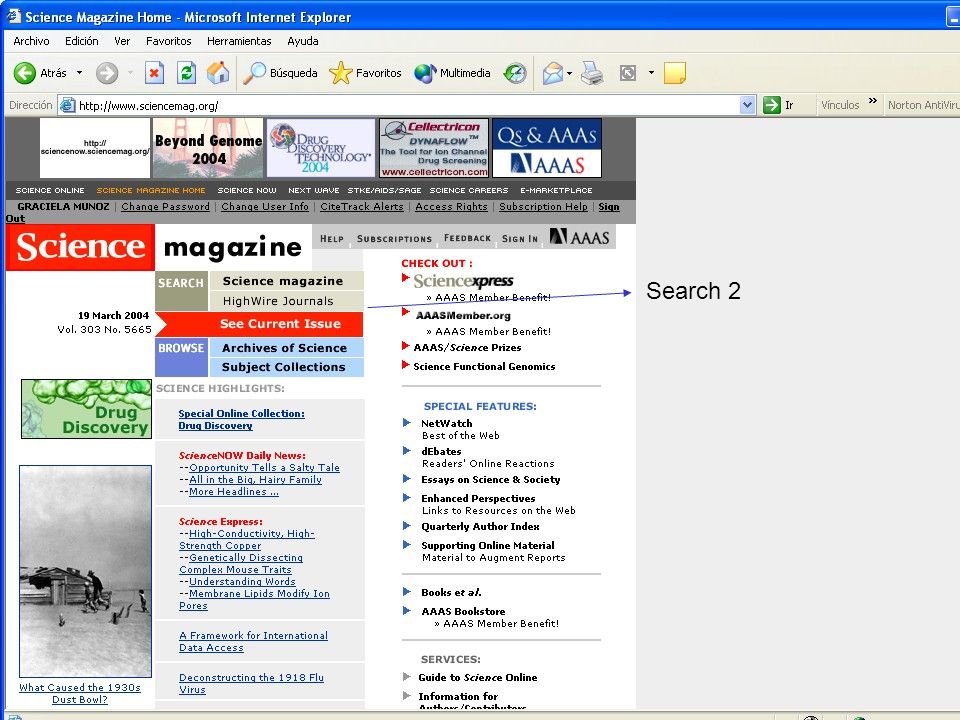The width and height of the screenshot is (960, 720).
Task: Open back button history dropdown arrow
Action: point(80,73)
